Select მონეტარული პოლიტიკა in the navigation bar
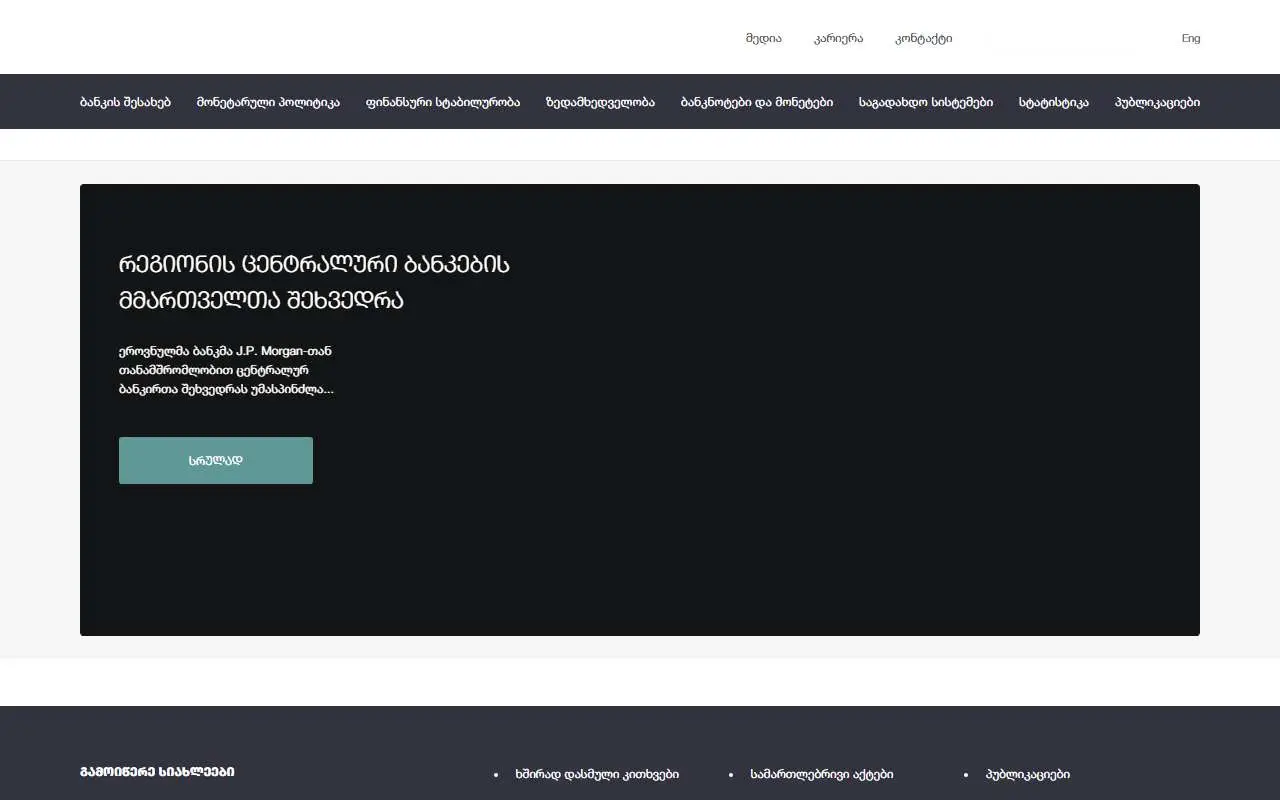 tap(268, 102)
